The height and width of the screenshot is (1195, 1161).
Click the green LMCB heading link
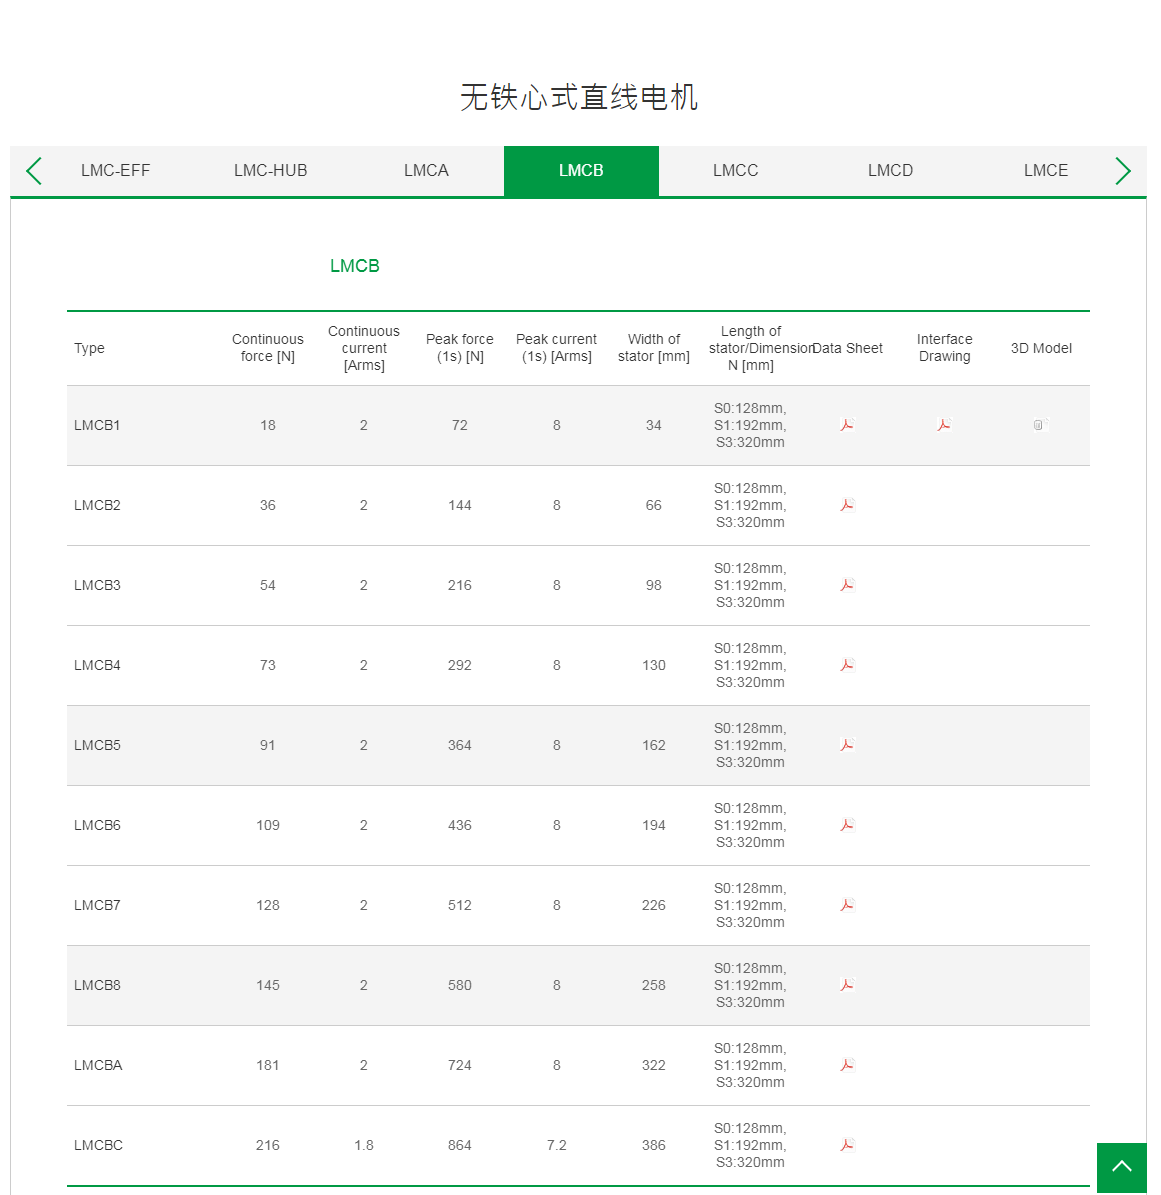(x=355, y=265)
